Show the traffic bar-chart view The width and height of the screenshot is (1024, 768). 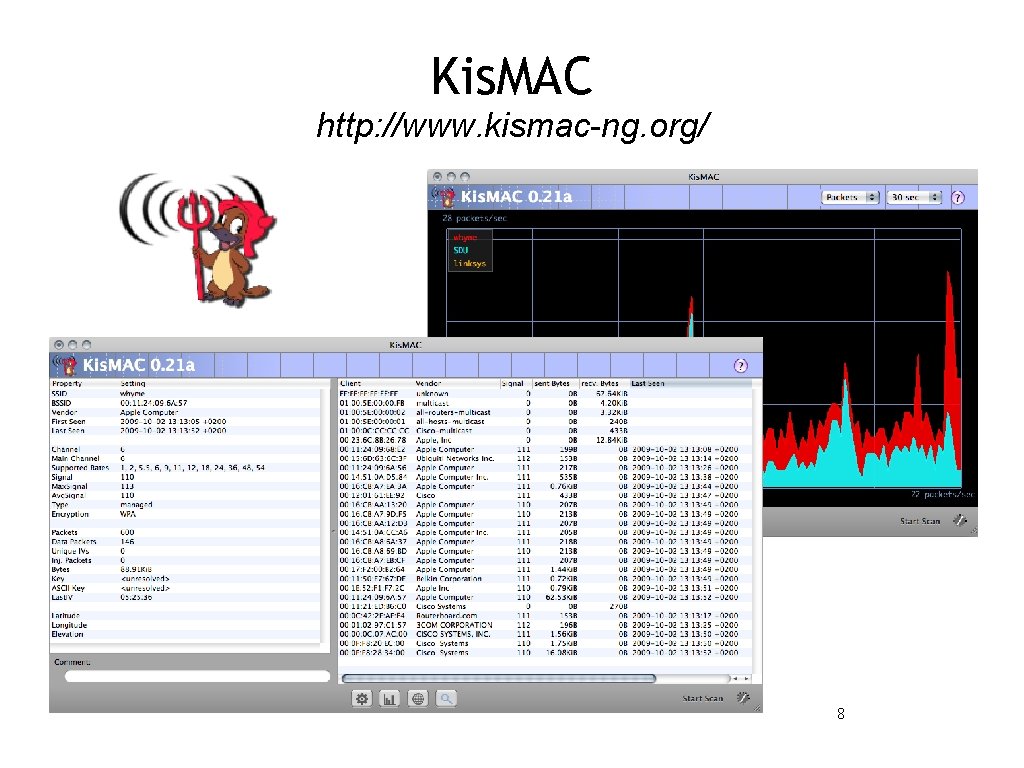(x=389, y=699)
